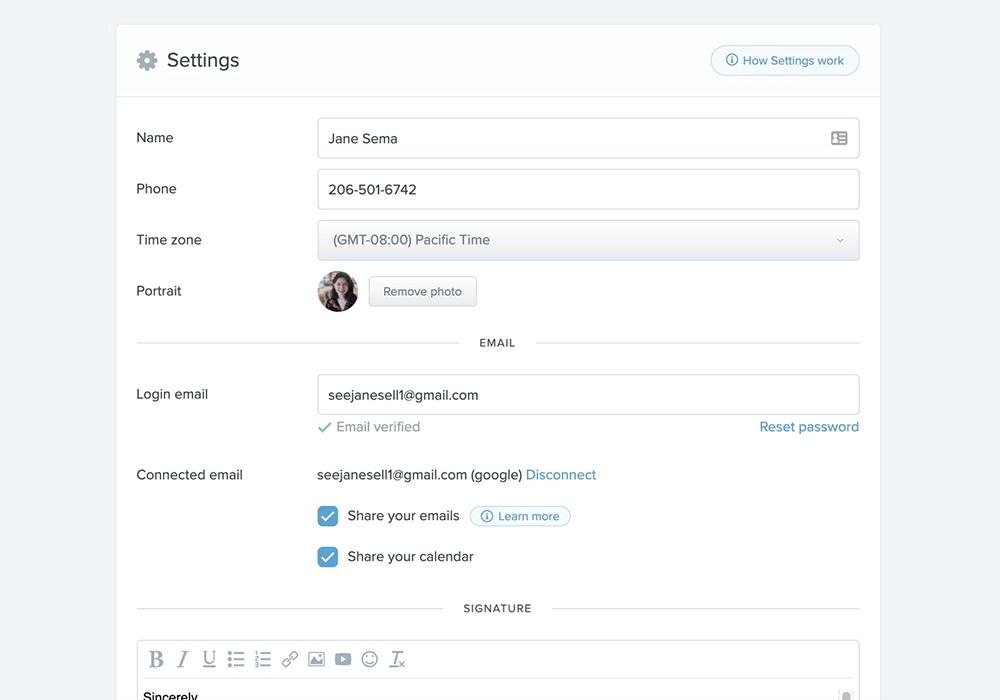The height and width of the screenshot is (700, 1000).
Task: Insert an image in signature
Action: (x=316, y=659)
